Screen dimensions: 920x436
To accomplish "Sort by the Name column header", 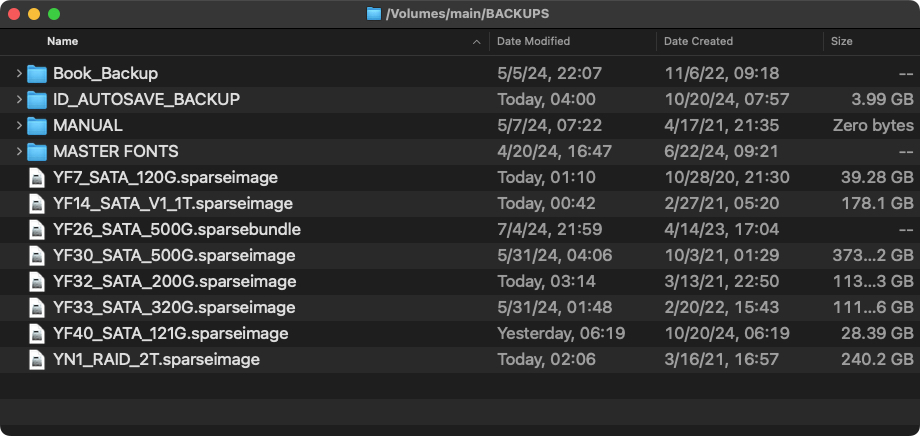I will coord(63,41).
